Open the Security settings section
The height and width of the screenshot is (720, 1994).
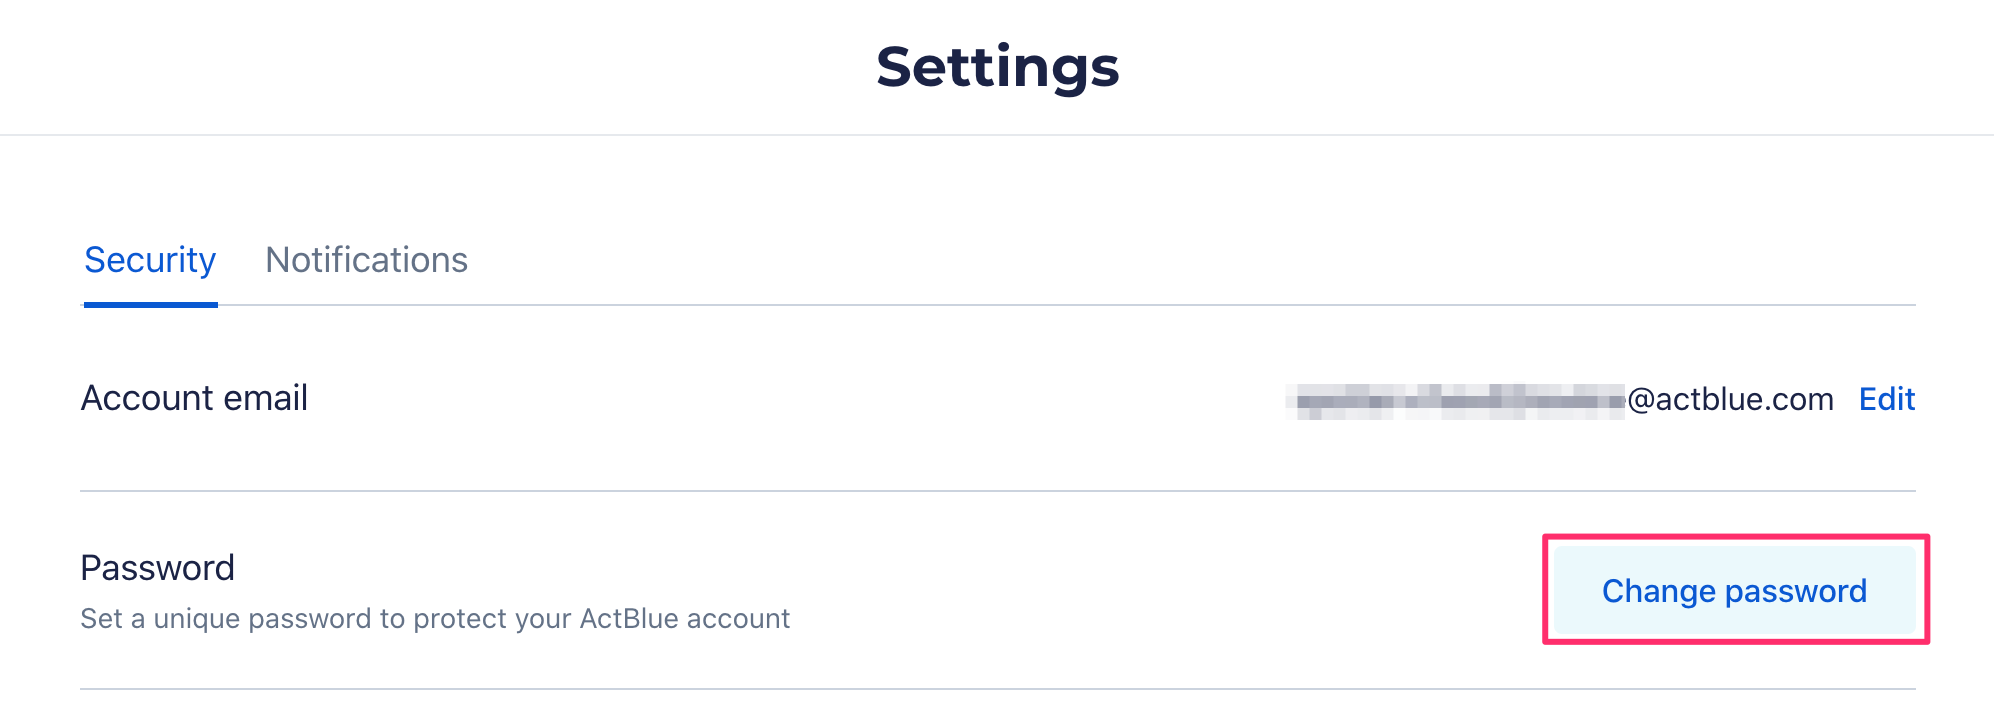point(150,260)
